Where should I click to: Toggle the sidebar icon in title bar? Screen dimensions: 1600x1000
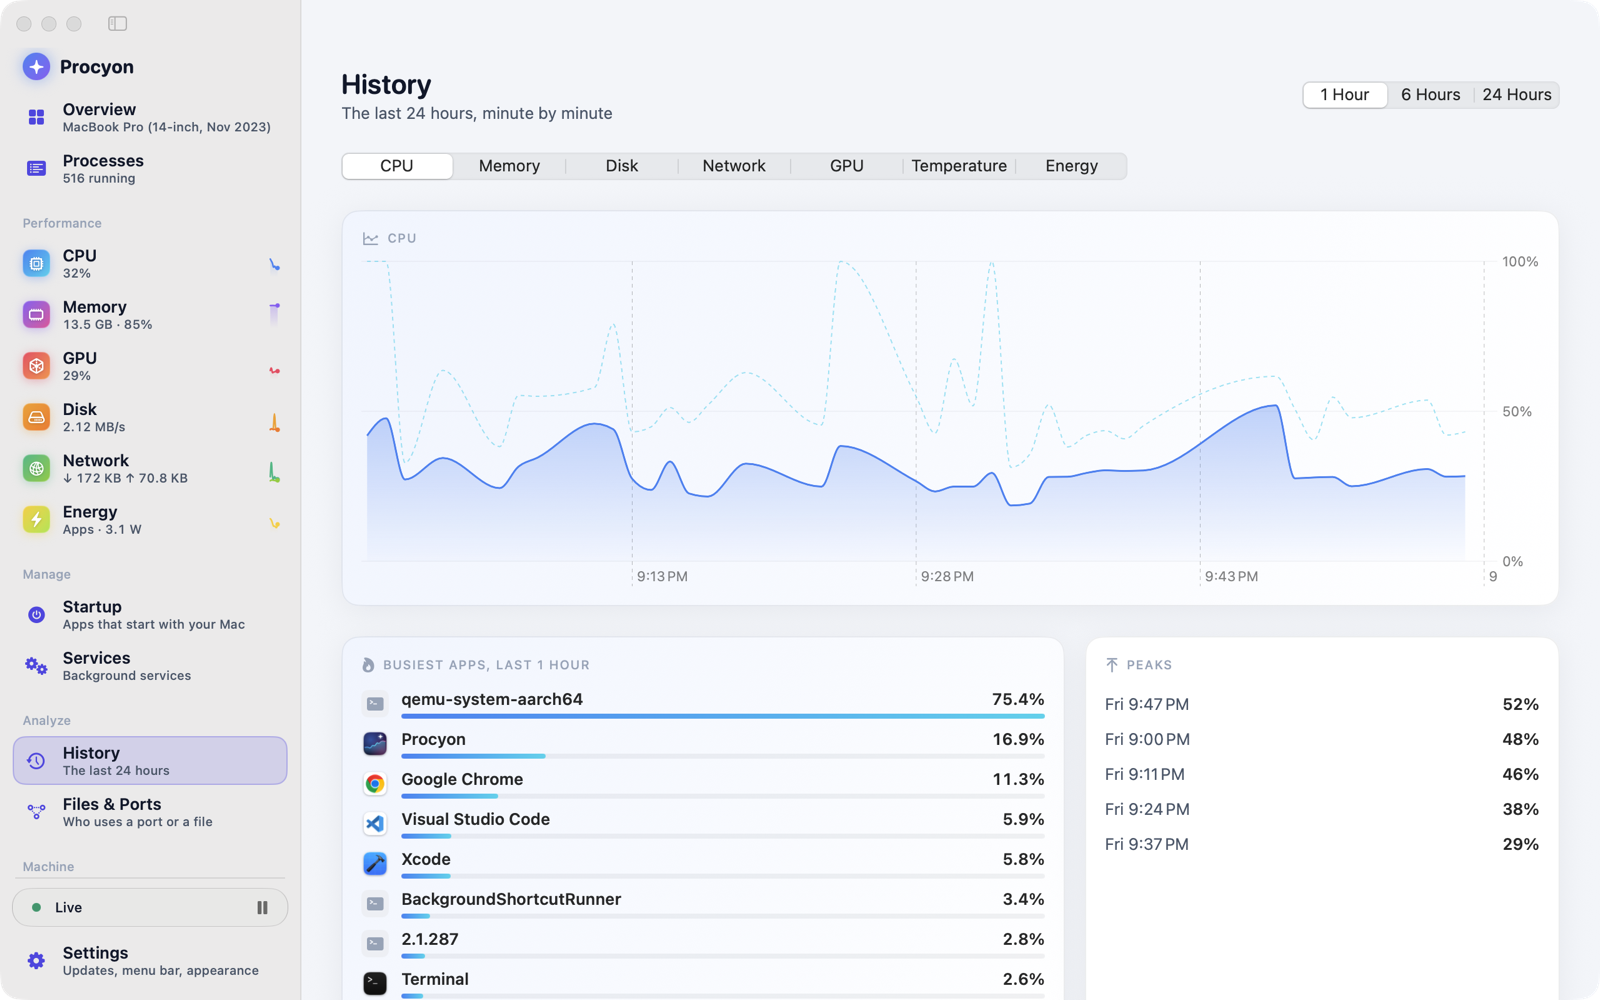117,23
